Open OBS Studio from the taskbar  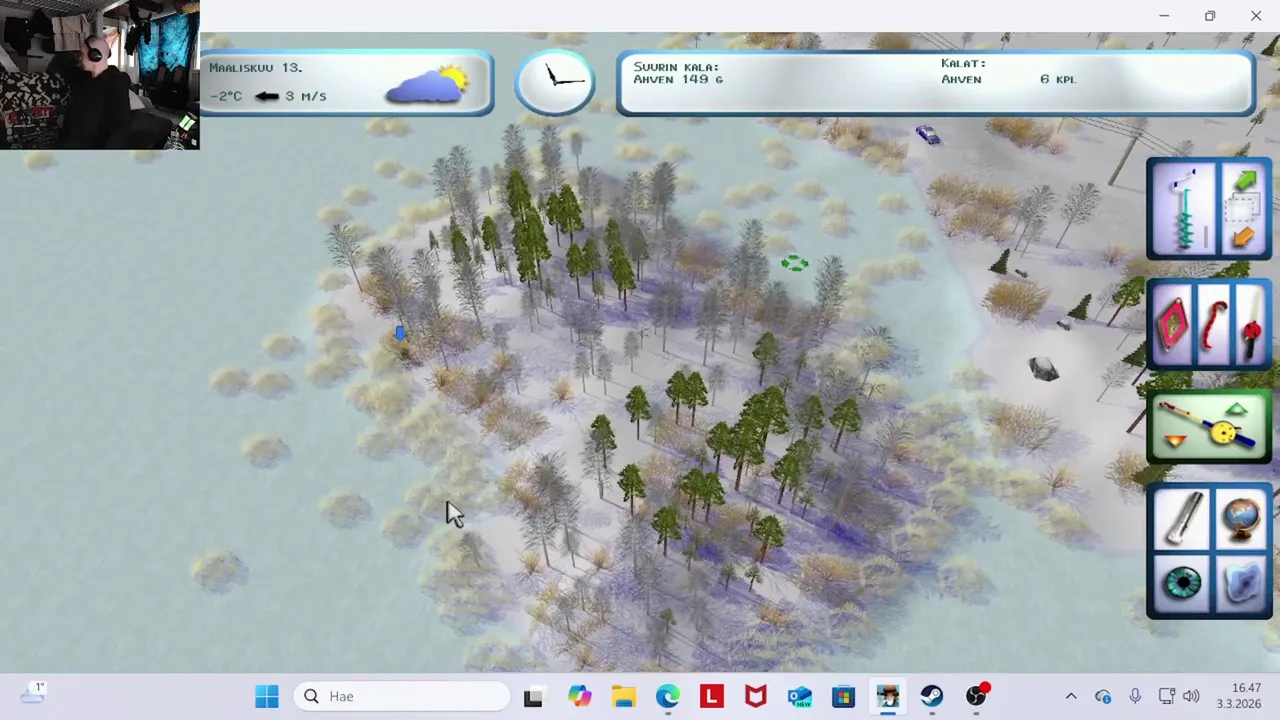(976, 696)
